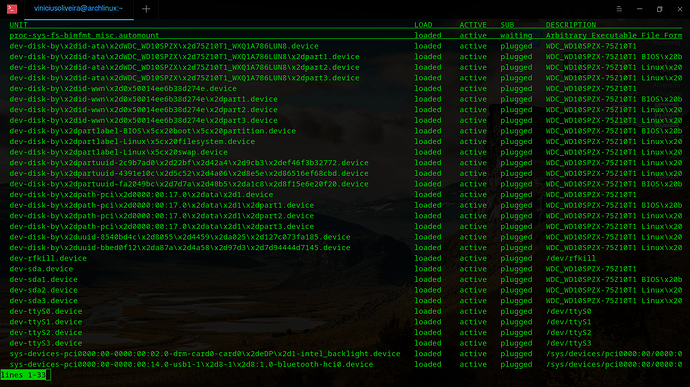The height and width of the screenshot is (387, 690).
Task: Click the pci ata-1 part3.device unit
Action: click(x=161, y=226)
